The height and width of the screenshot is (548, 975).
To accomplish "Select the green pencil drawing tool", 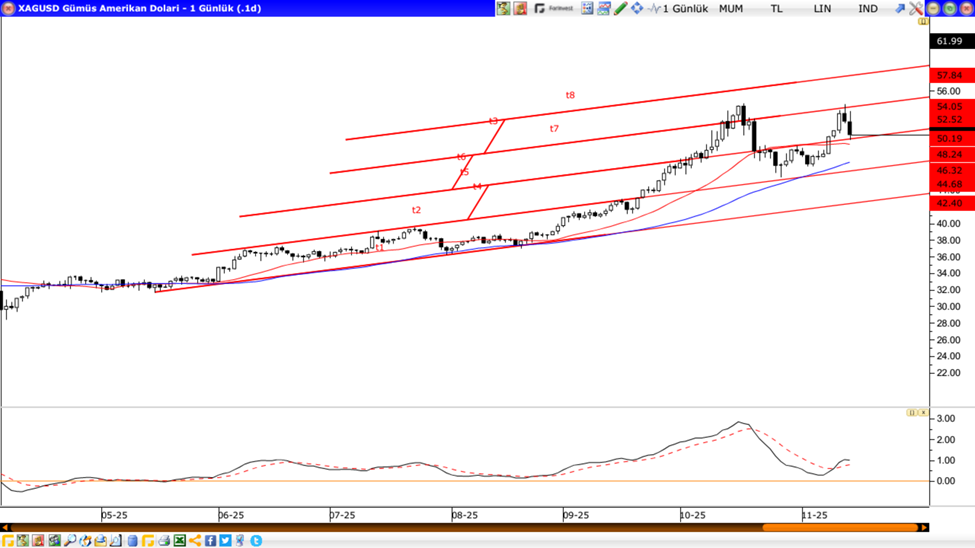I will [620, 8].
